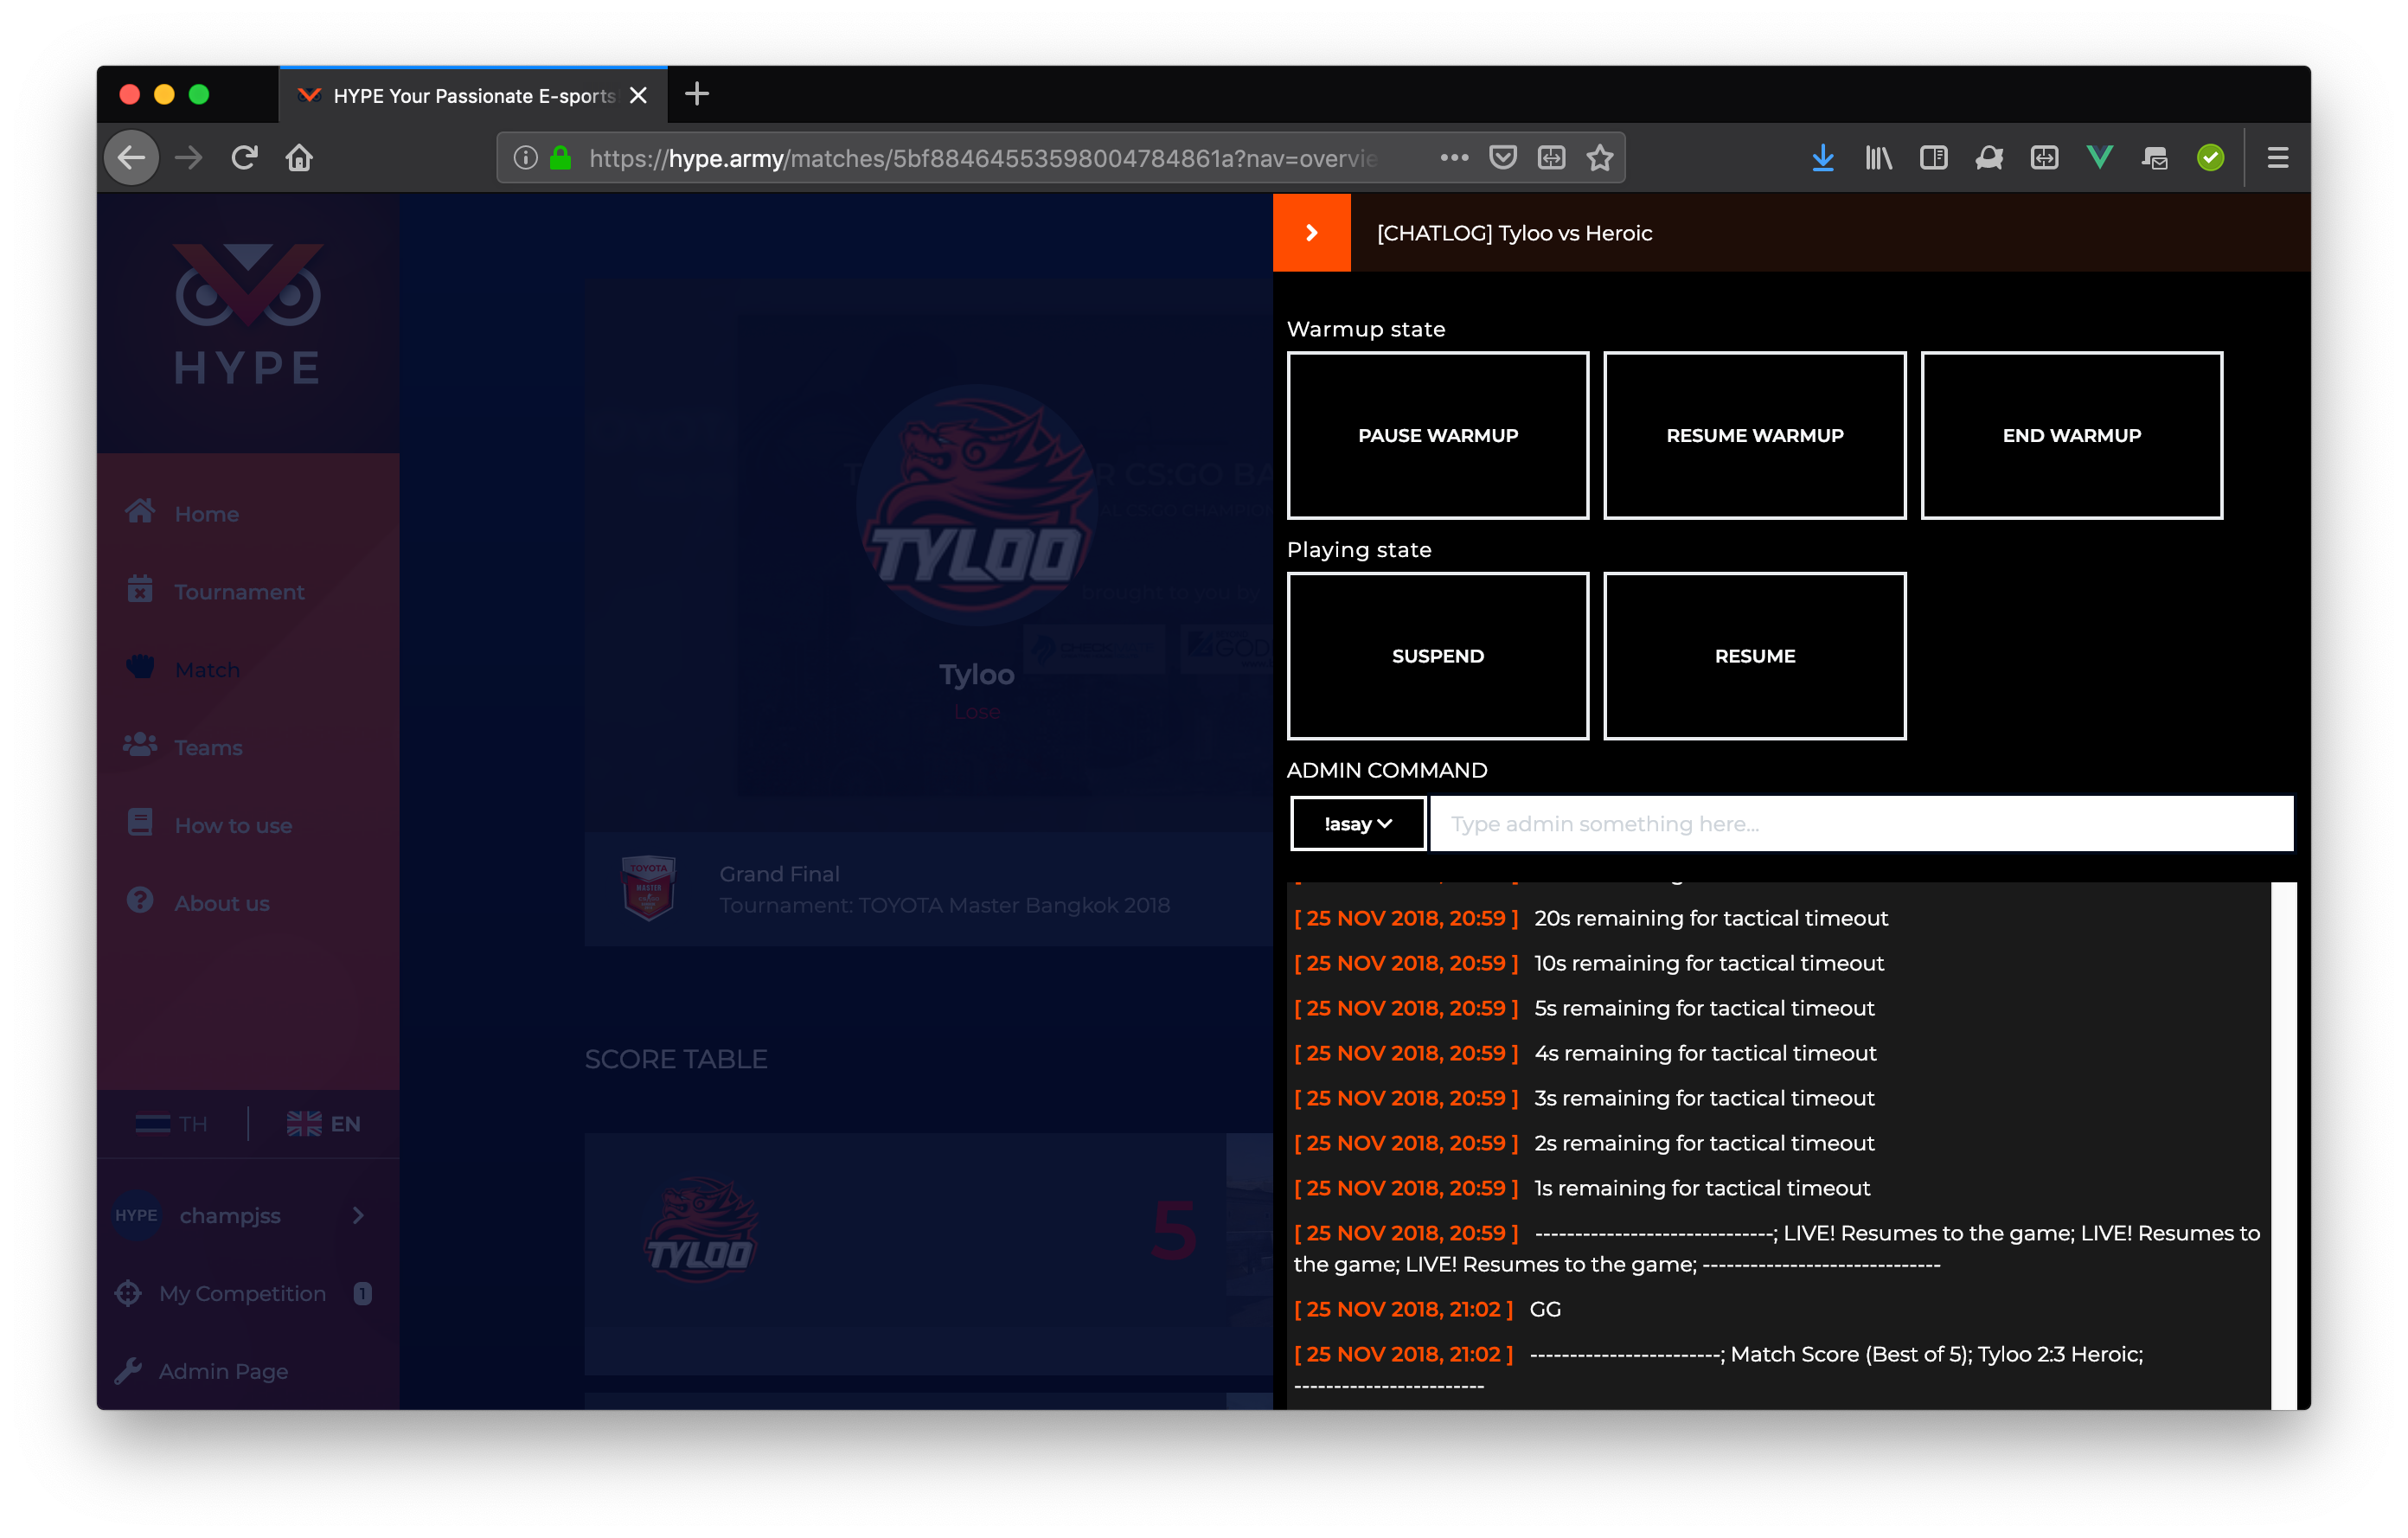Open the Firefox hamburger menu
Image resolution: width=2408 pixels, height=1538 pixels.
pyautogui.click(x=2277, y=158)
